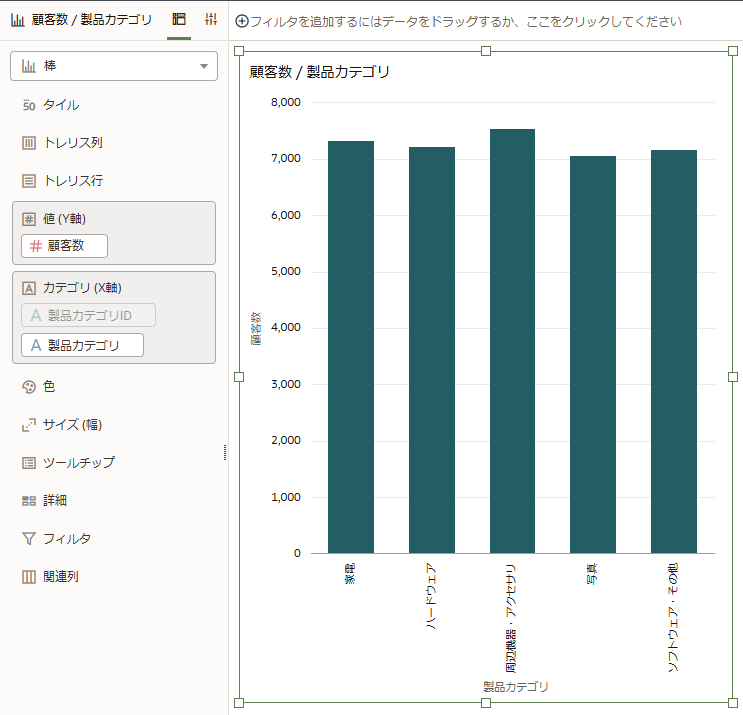Viewport: 743px width, 715px height.
Task: Click the ソフトウェア・その他 axis label
Action: coord(673,617)
